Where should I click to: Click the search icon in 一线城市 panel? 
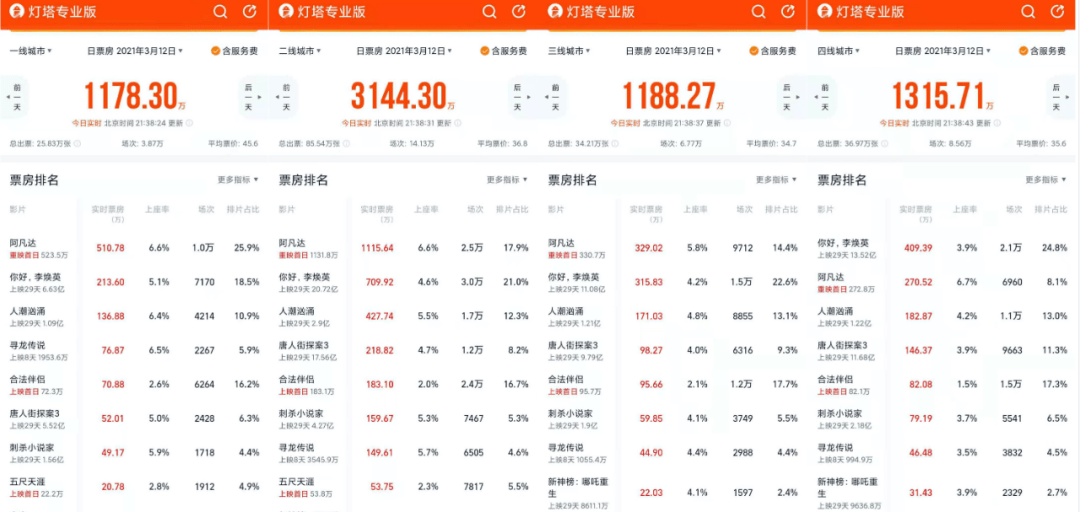point(220,12)
